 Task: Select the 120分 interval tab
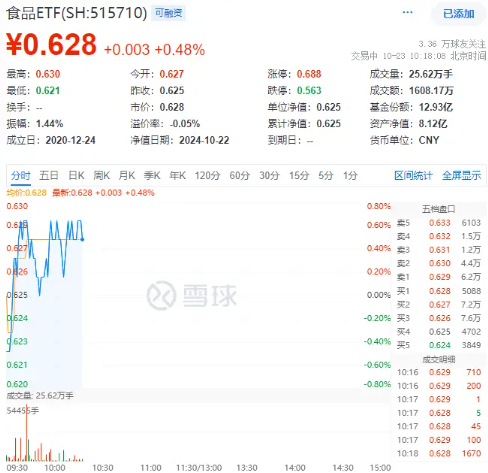(x=207, y=175)
